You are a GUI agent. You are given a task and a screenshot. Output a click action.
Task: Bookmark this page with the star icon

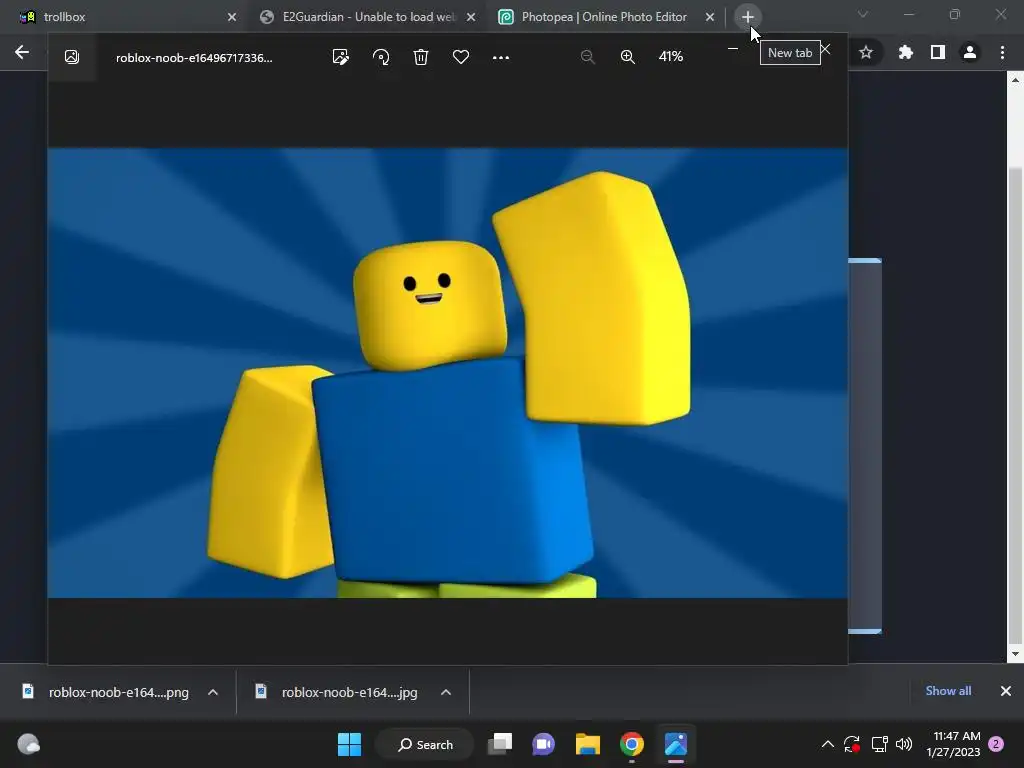866,52
